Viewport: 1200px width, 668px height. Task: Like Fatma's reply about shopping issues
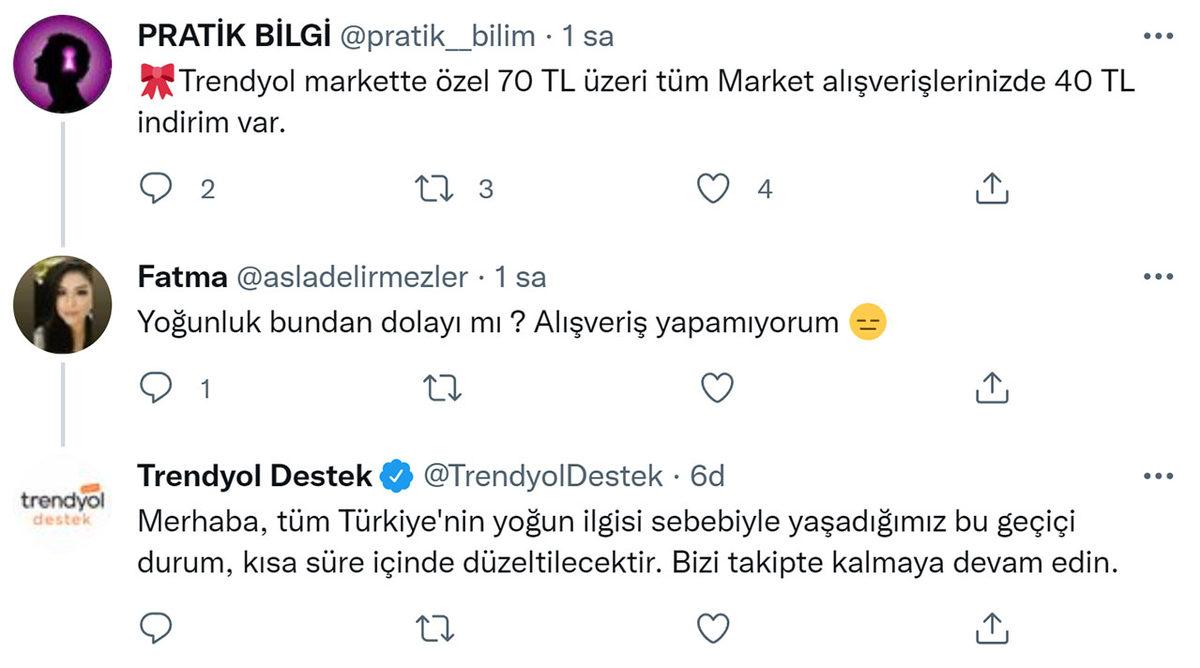716,387
